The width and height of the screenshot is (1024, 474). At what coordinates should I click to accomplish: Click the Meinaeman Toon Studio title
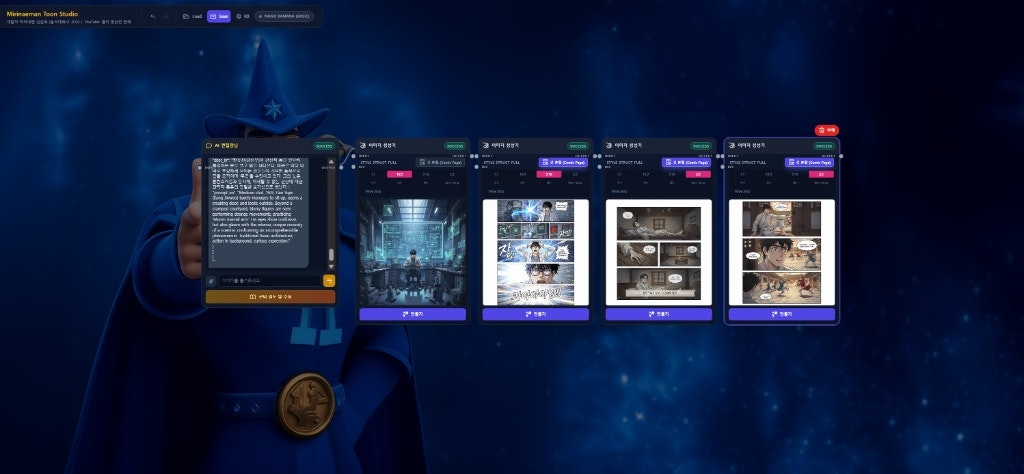[x=42, y=14]
